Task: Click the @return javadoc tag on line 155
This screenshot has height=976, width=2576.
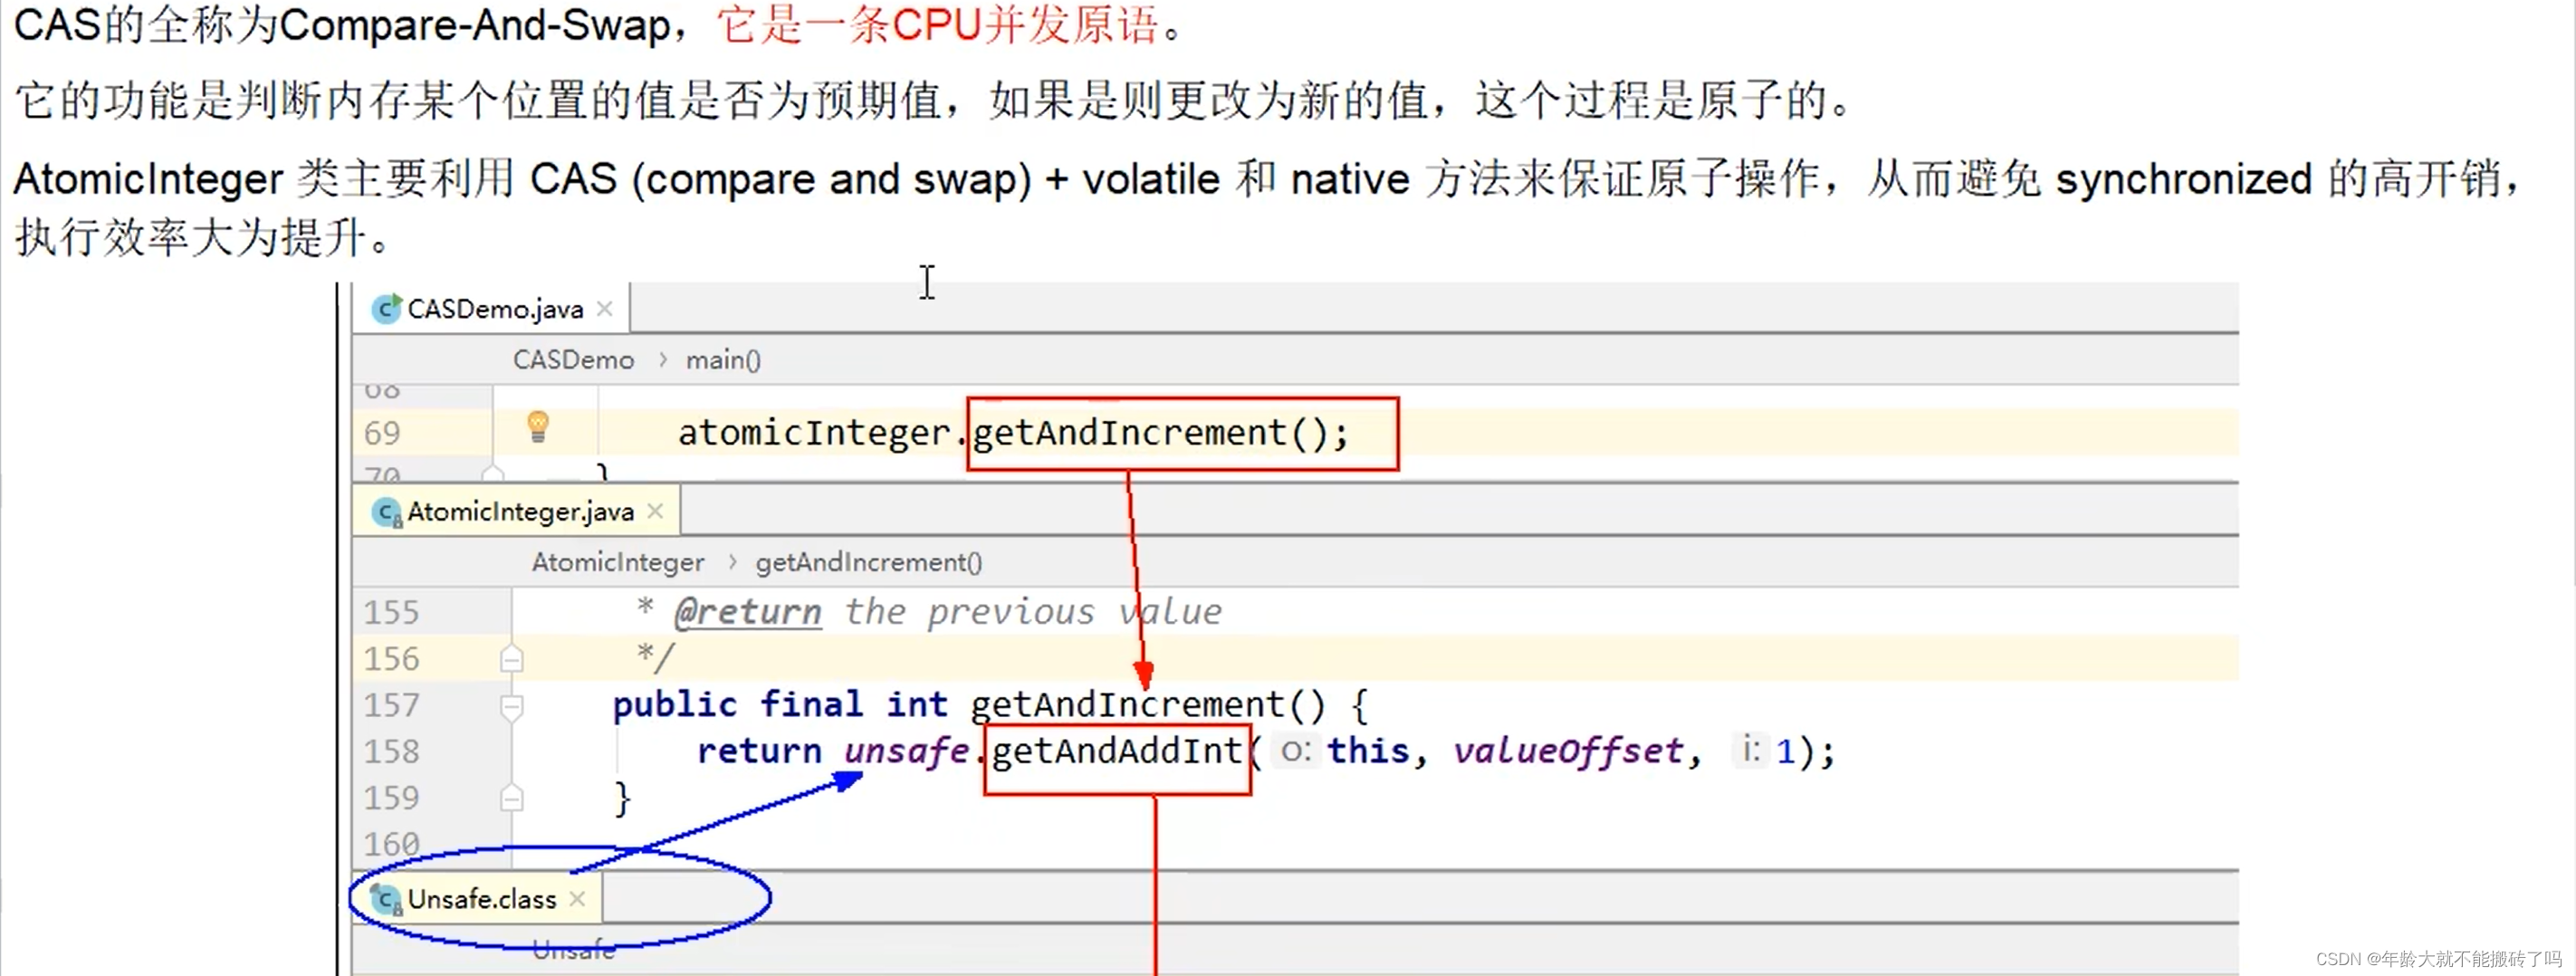Action: pyautogui.click(x=748, y=611)
